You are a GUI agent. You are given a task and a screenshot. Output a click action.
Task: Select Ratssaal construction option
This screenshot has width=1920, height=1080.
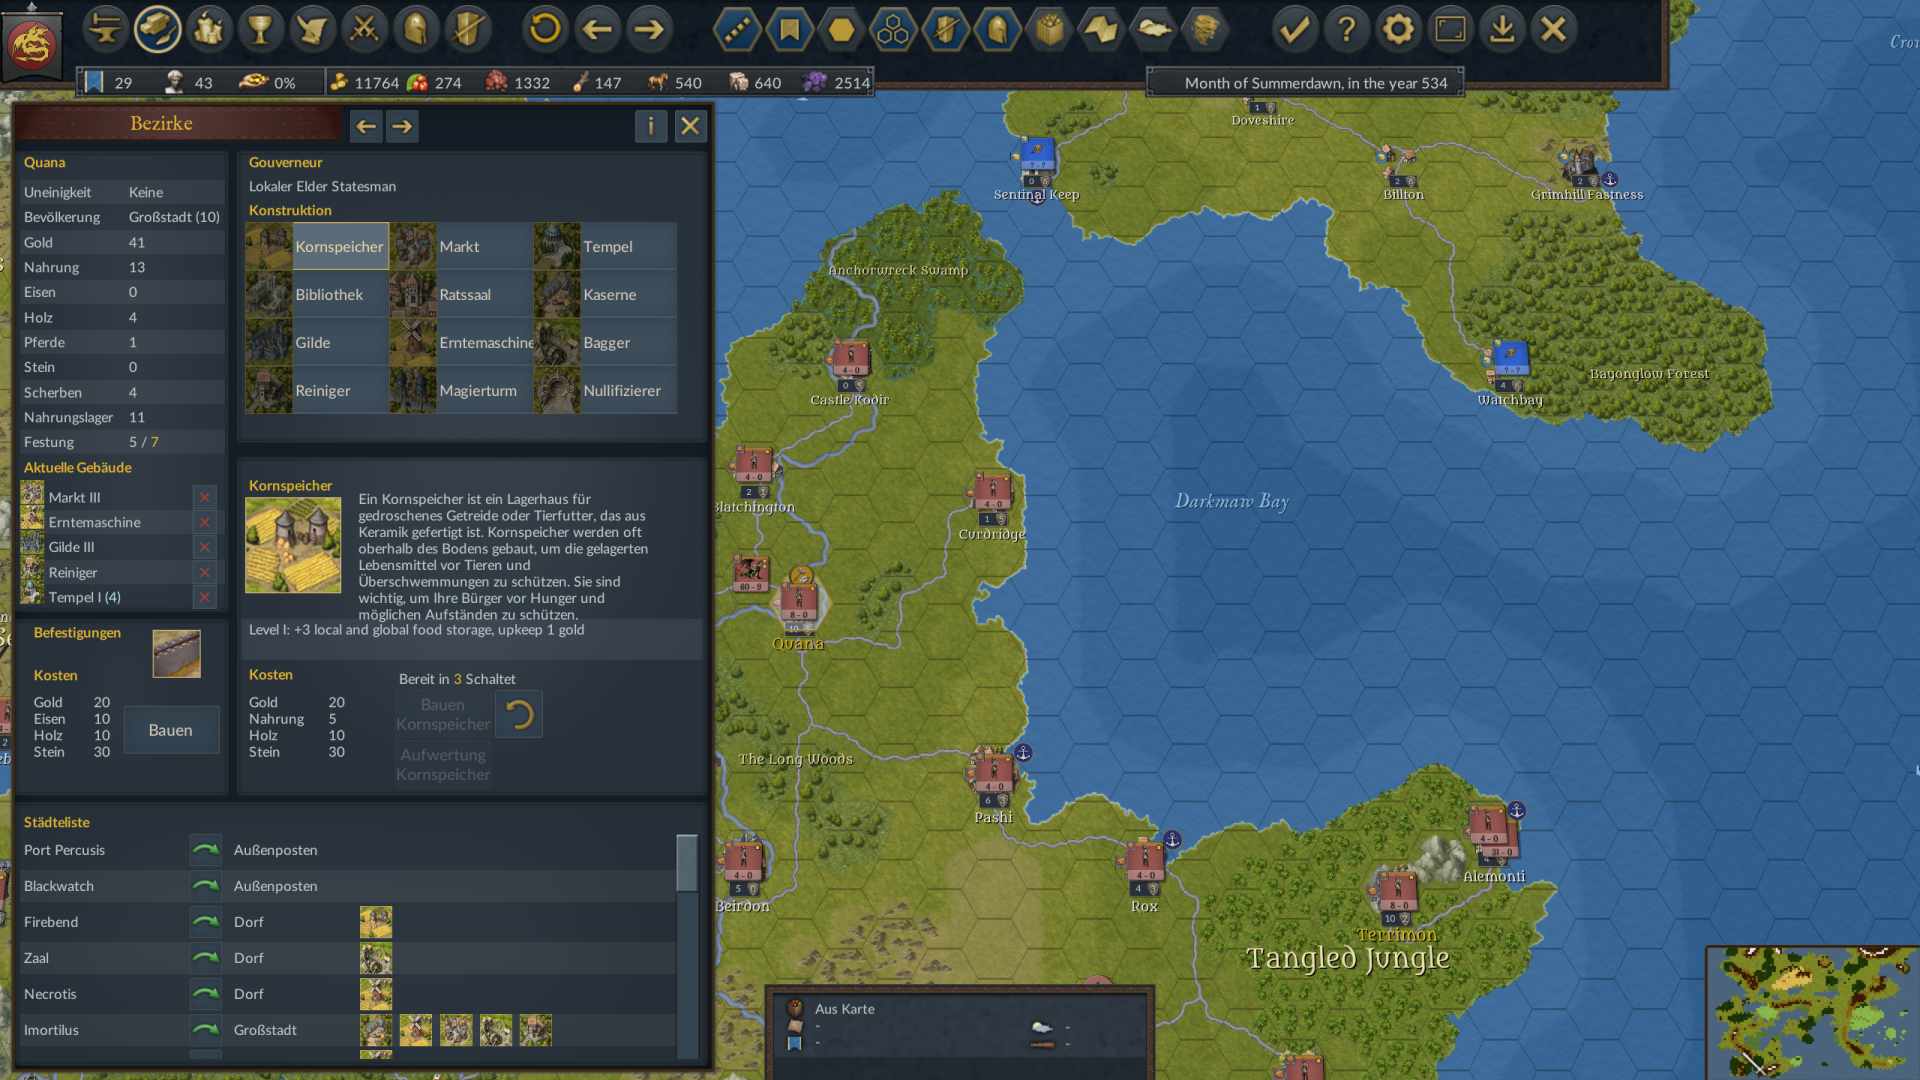461,294
